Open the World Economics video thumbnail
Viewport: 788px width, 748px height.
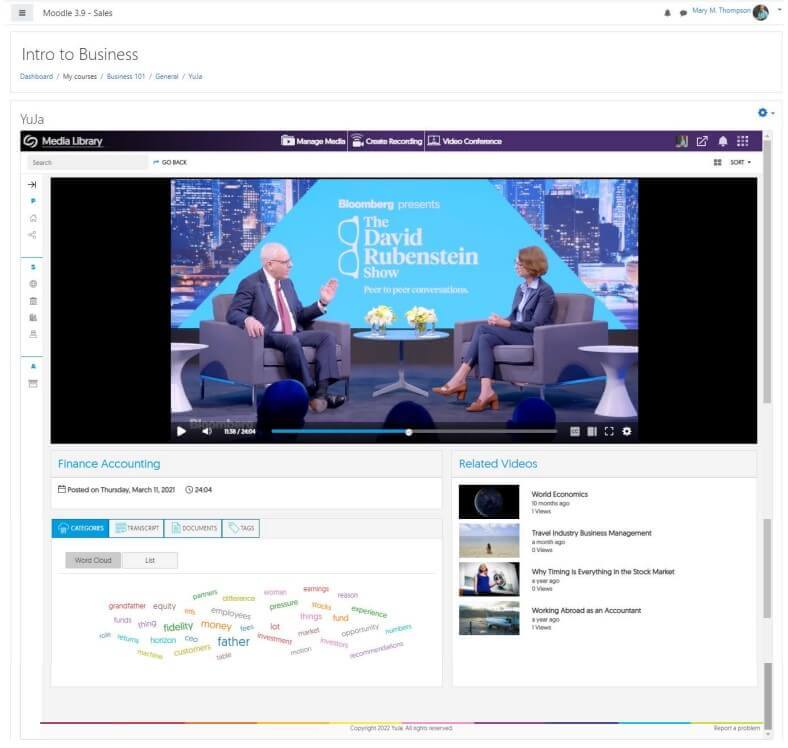(x=489, y=502)
